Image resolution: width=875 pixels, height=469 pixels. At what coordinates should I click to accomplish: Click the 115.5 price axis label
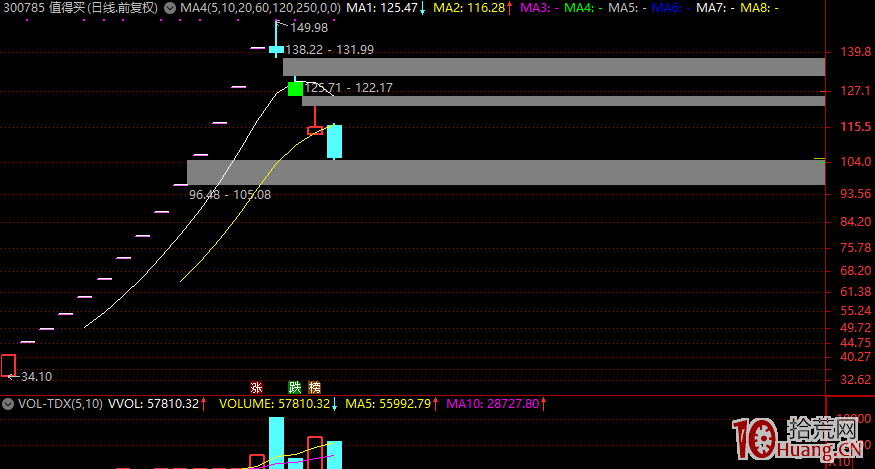[856, 127]
